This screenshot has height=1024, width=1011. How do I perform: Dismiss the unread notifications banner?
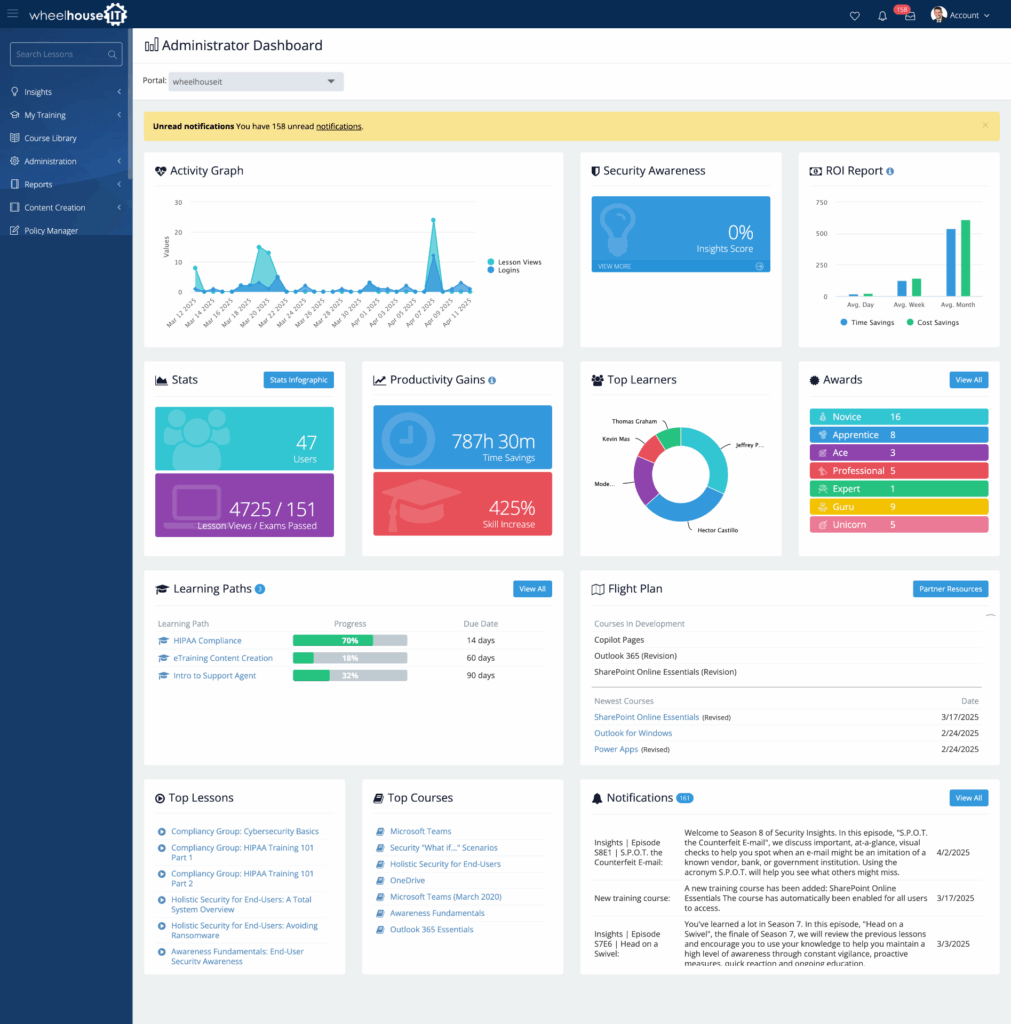click(985, 125)
